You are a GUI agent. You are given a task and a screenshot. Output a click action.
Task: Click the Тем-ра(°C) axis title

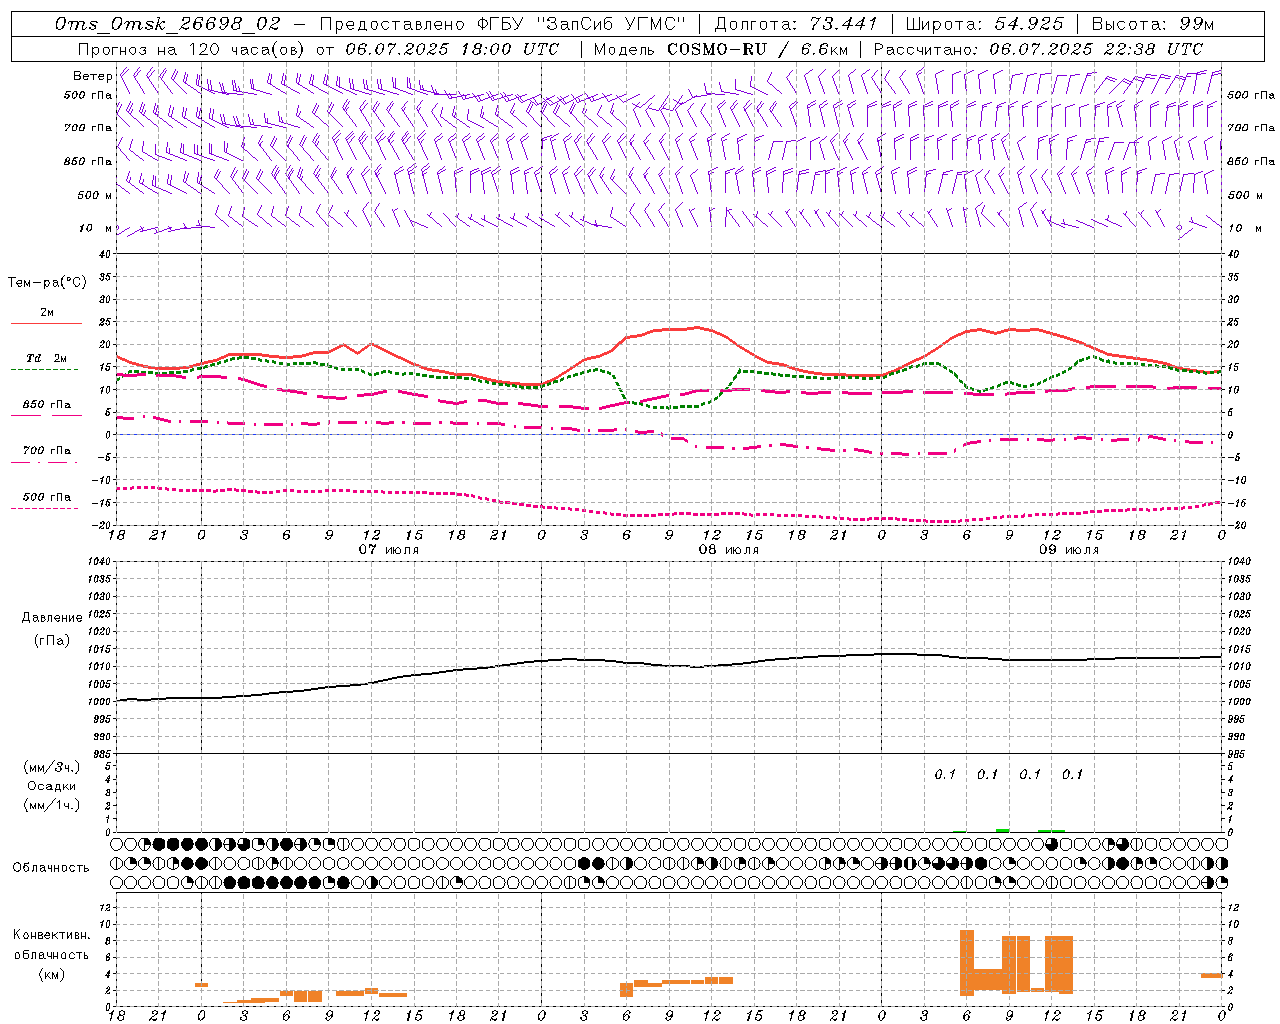pyautogui.click(x=47, y=283)
